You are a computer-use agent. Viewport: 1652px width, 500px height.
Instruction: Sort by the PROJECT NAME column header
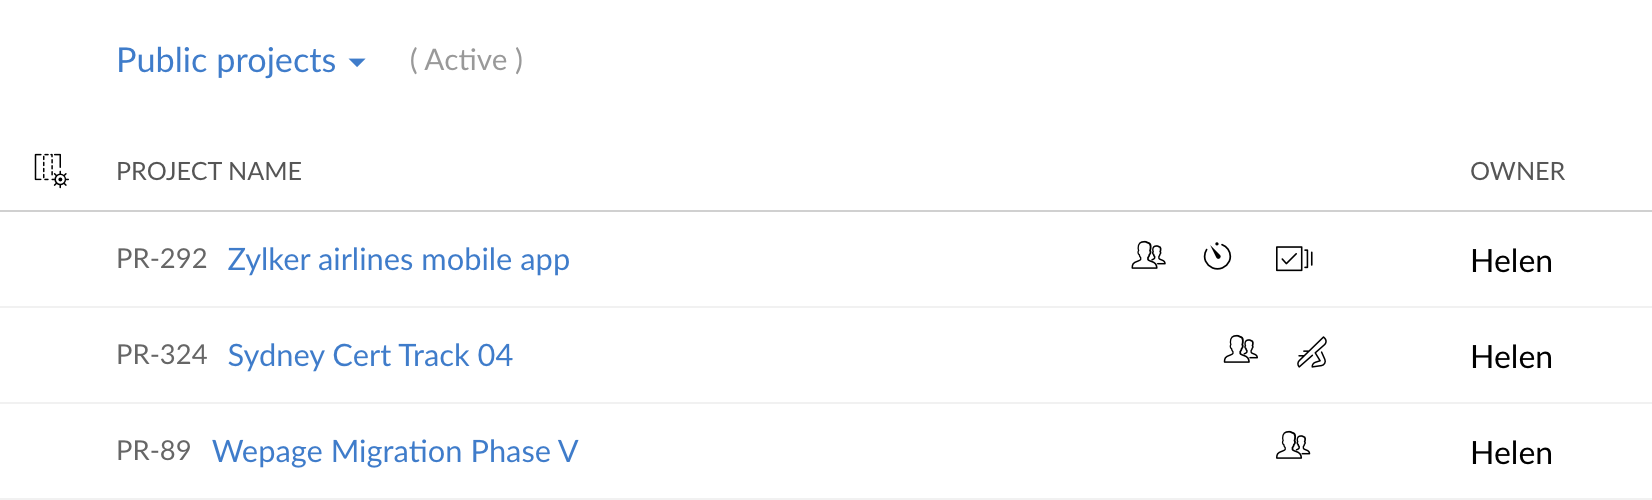(x=209, y=171)
